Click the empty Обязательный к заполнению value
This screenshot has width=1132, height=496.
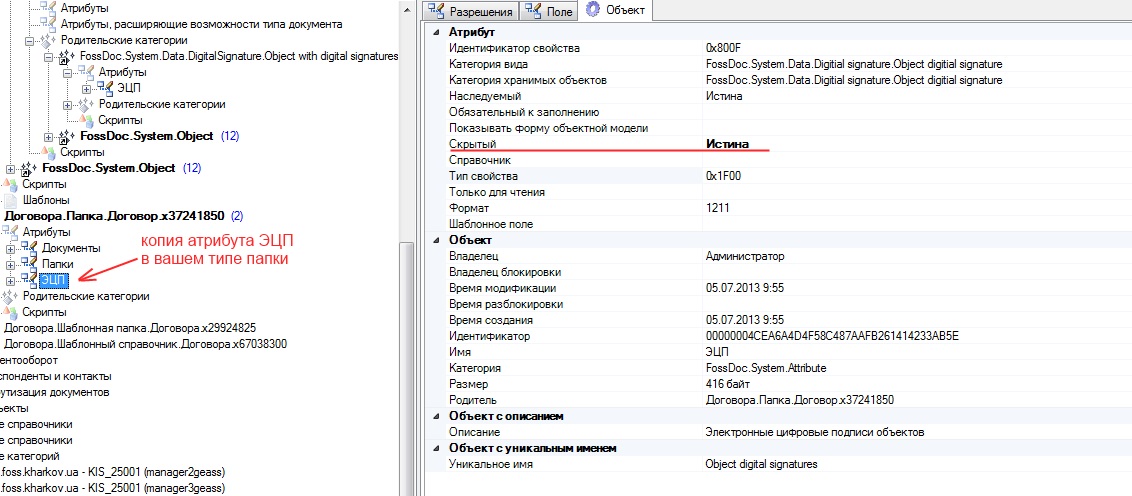(917, 112)
